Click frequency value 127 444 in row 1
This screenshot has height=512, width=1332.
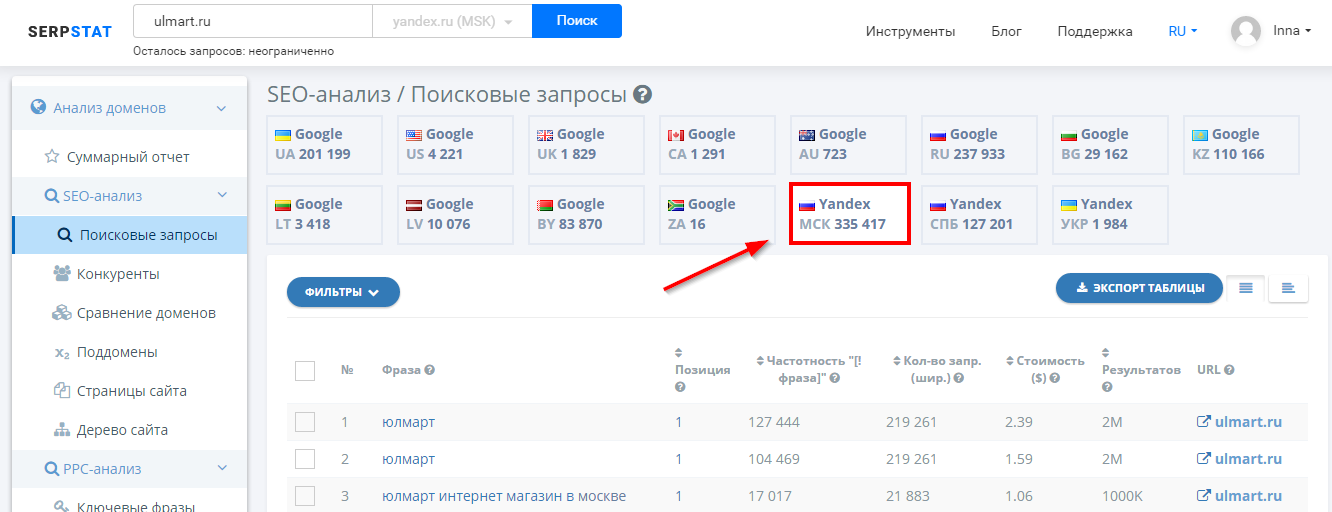click(774, 422)
